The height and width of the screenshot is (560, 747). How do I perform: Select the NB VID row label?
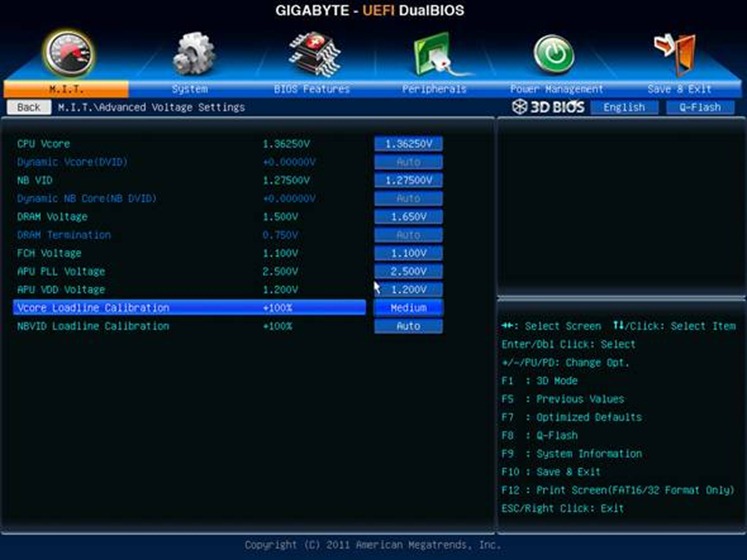[35, 180]
